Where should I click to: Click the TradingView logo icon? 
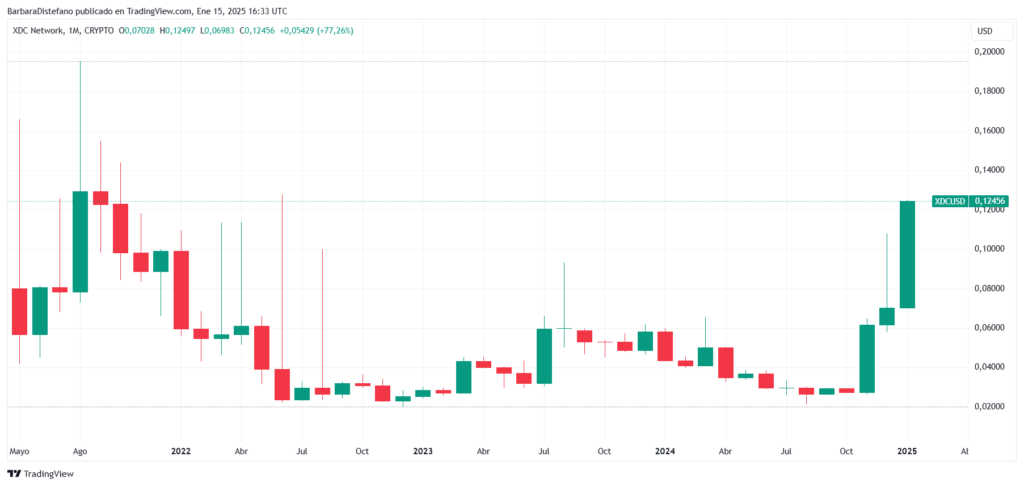pos(14,474)
